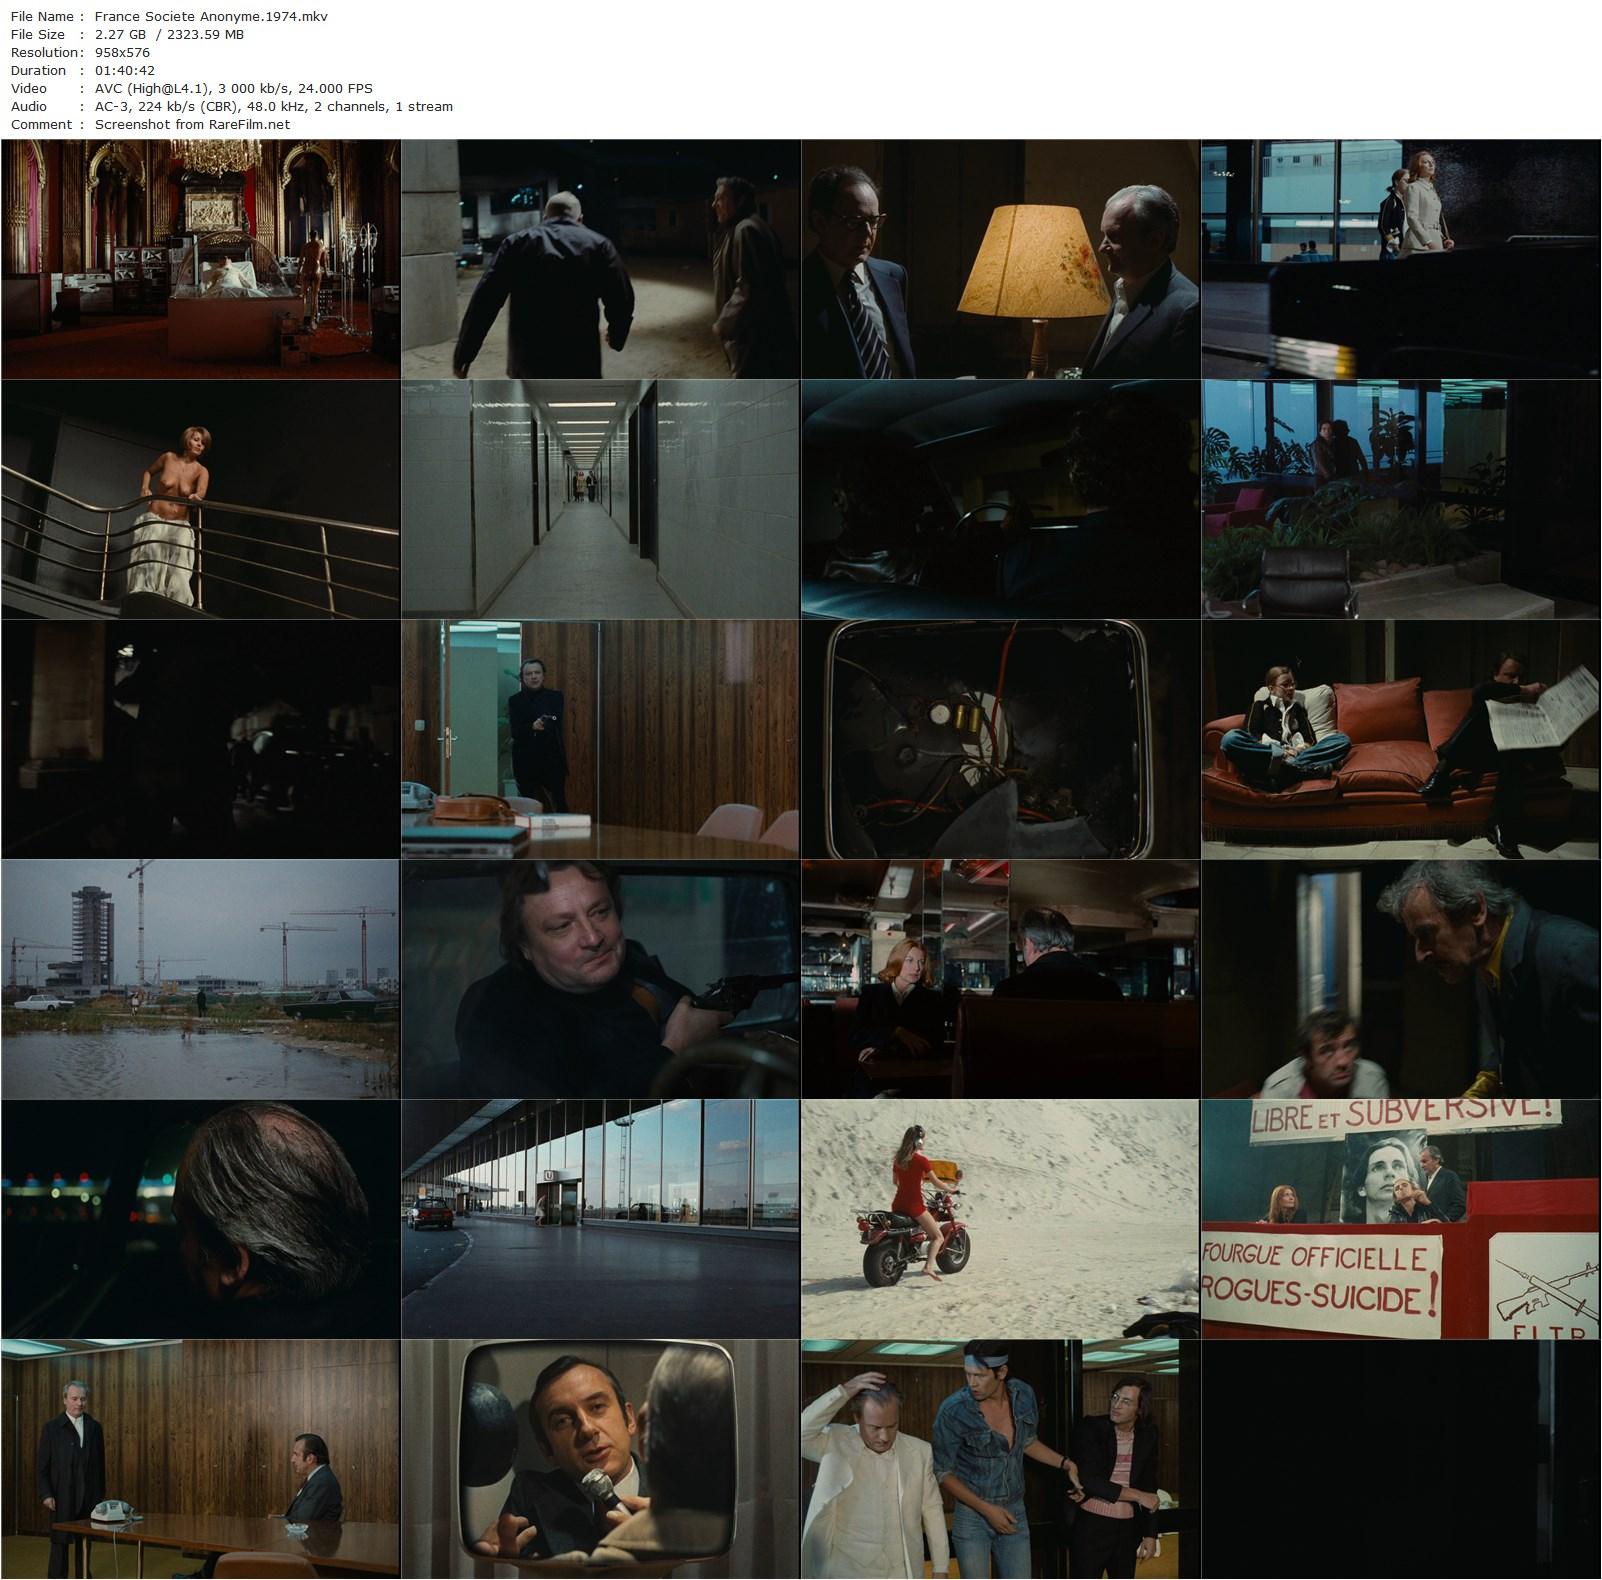
Task: Click the file name 'France Societe Anonyme.1974.mkv'
Action: point(211,16)
